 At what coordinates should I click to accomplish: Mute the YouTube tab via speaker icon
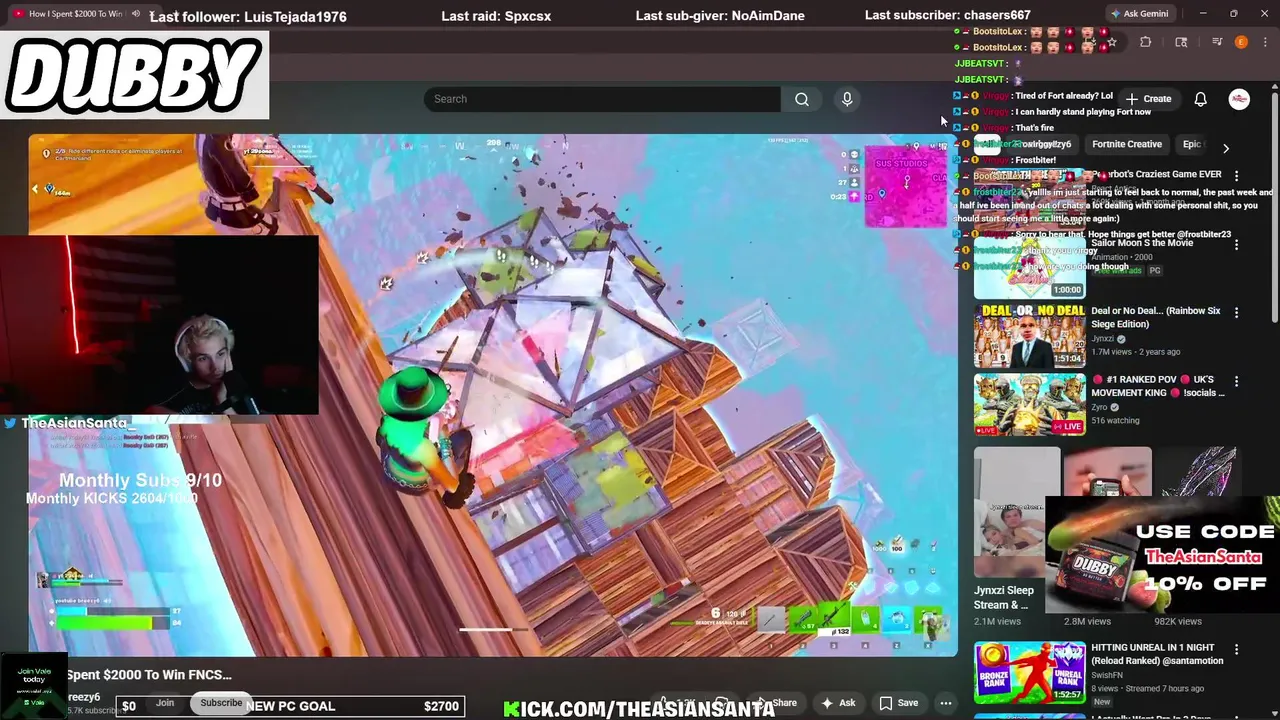click(135, 14)
